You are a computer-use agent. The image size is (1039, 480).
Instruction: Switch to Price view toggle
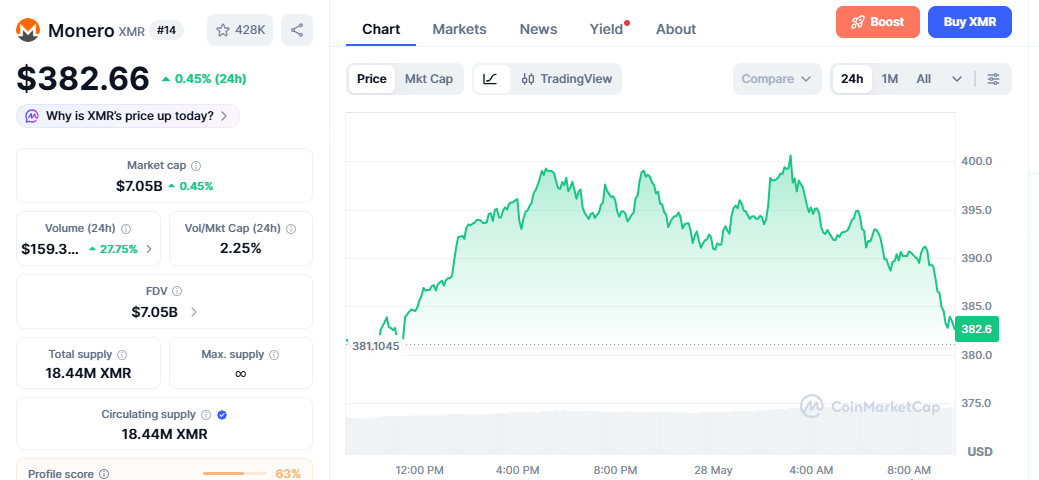[x=372, y=79]
